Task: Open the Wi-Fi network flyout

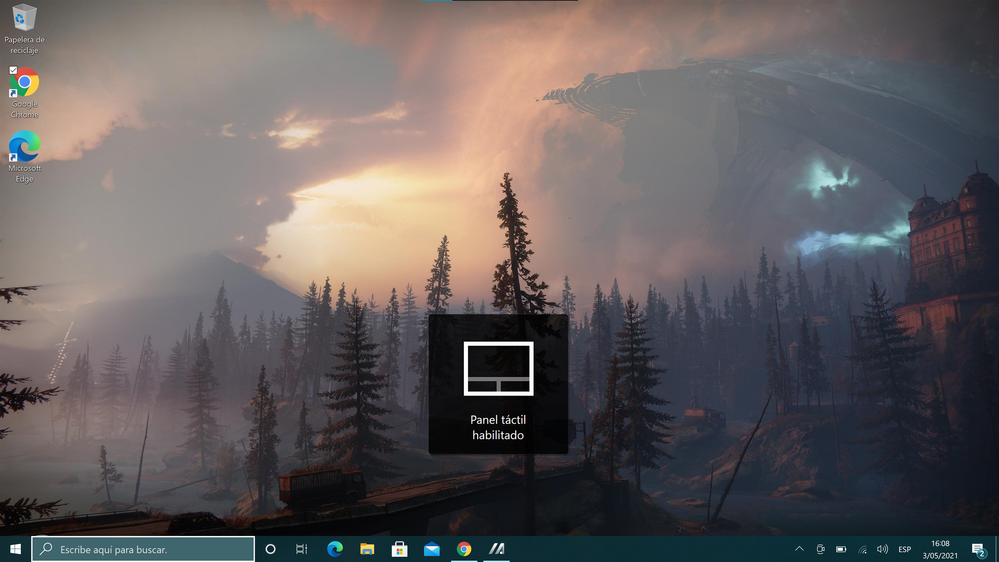Action: pyautogui.click(x=862, y=549)
